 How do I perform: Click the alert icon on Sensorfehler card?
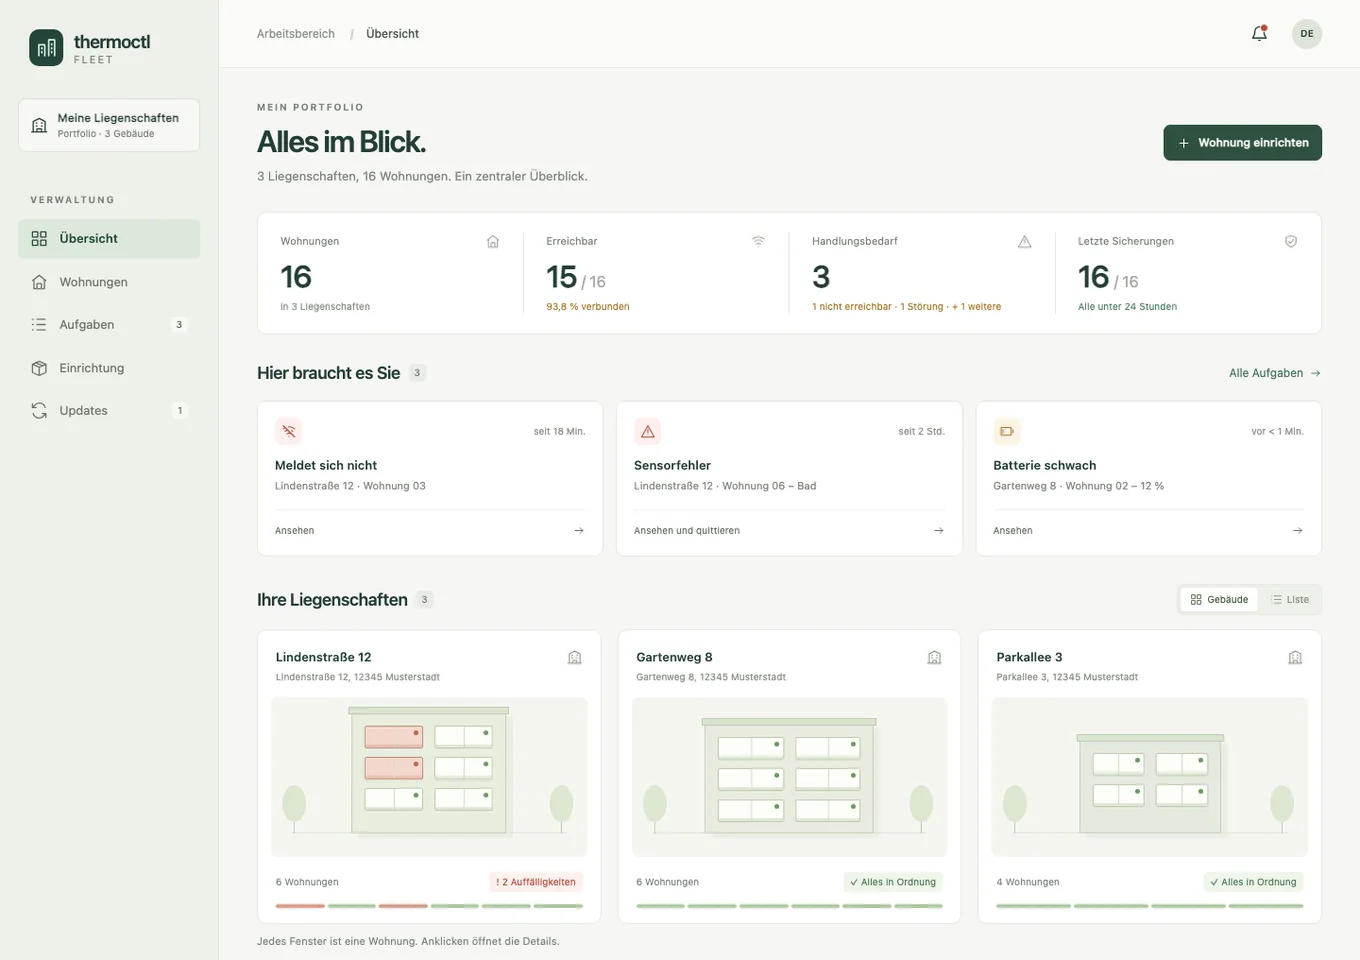click(648, 431)
